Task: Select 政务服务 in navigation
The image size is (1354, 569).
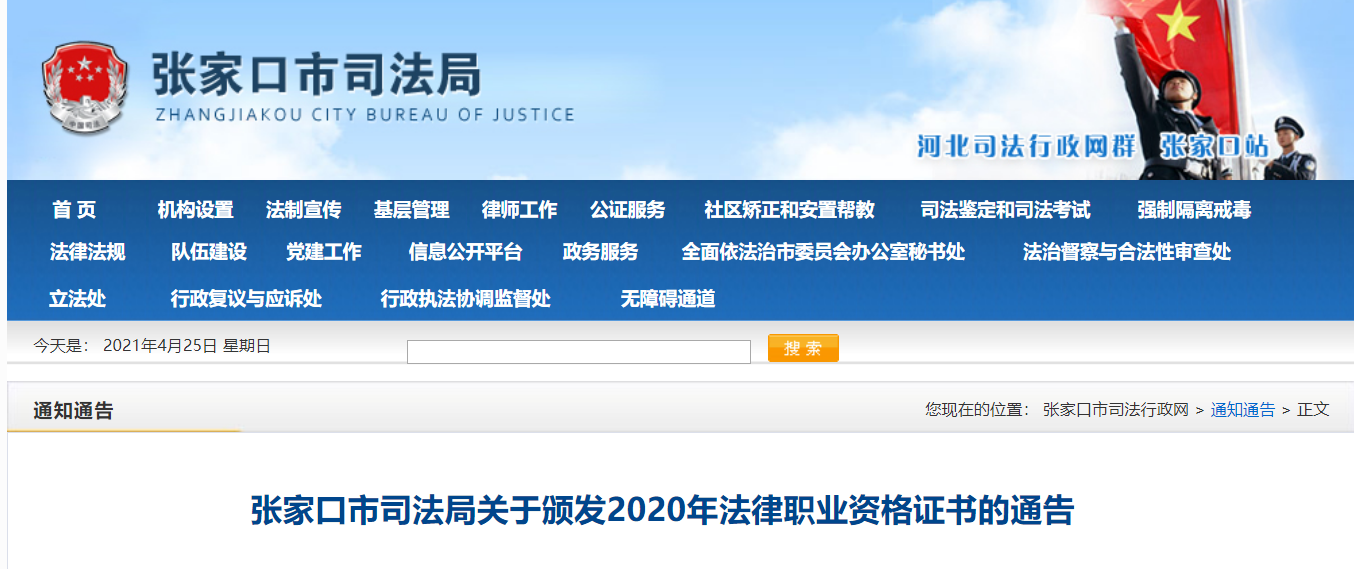Action: pyautogui.click(x=600, y=252)
